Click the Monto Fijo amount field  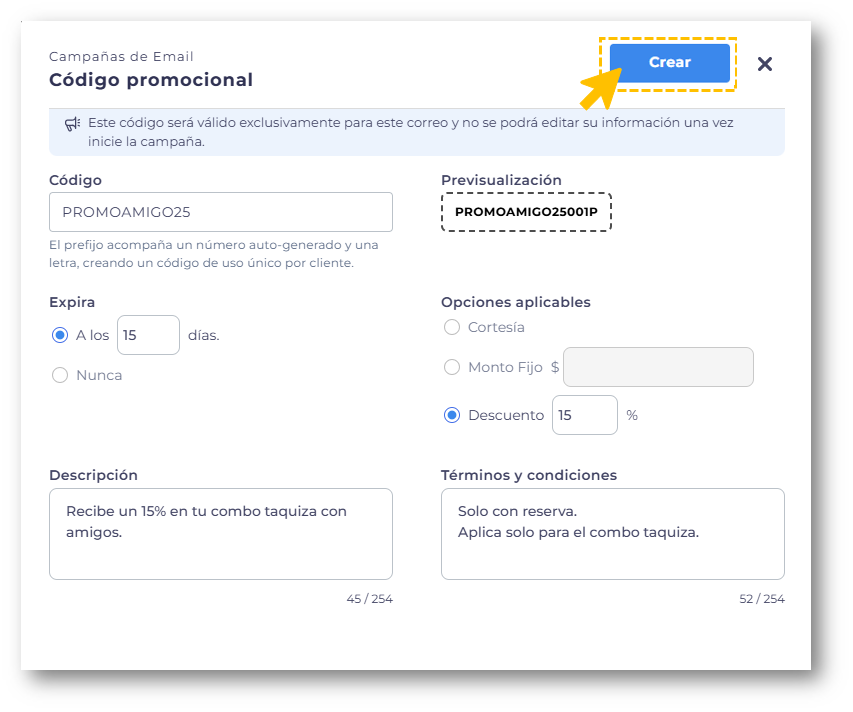(658, 367)
